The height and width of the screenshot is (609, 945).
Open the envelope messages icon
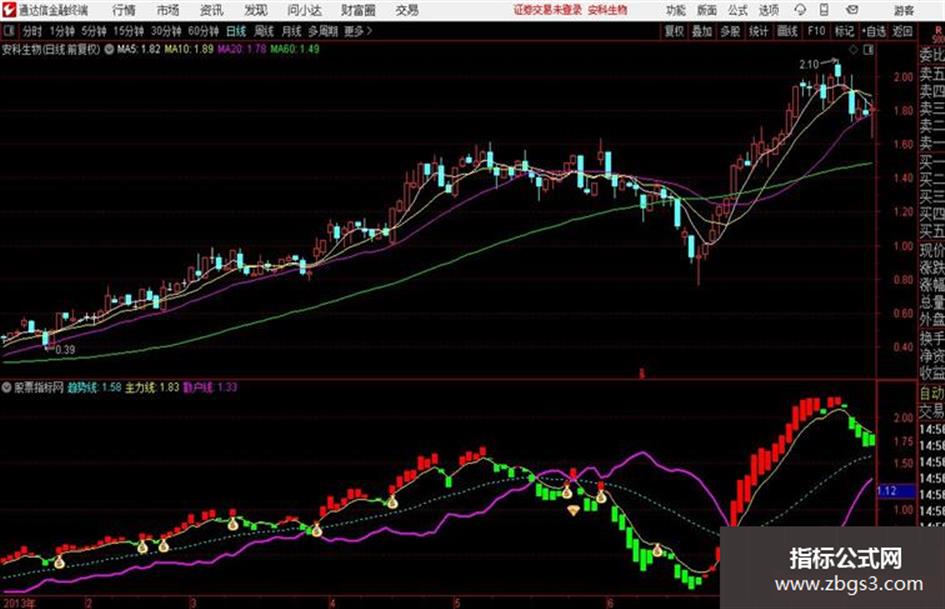point(852,10)
